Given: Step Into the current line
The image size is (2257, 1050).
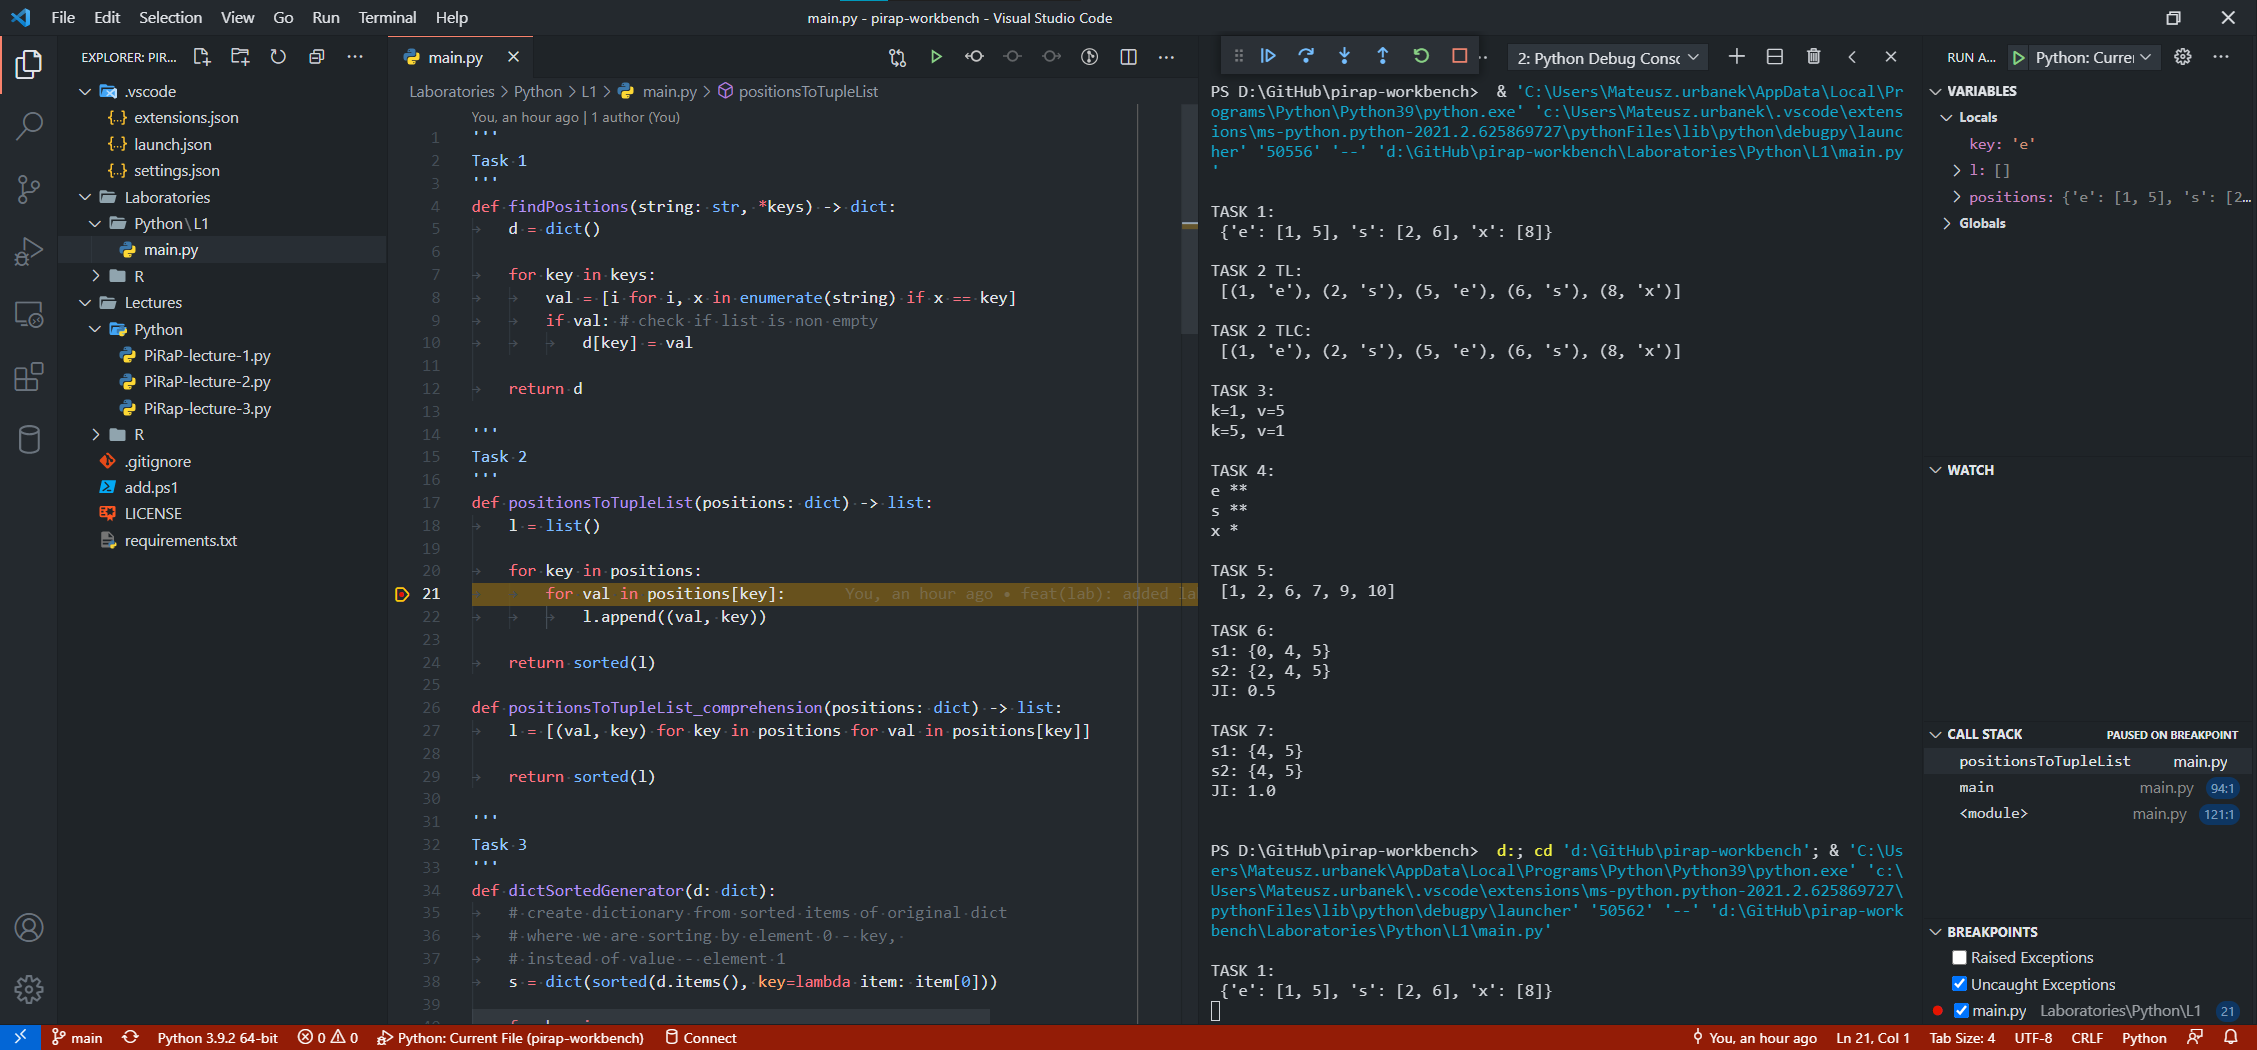Looking at the screenshot, I should tap(1344, 56).
